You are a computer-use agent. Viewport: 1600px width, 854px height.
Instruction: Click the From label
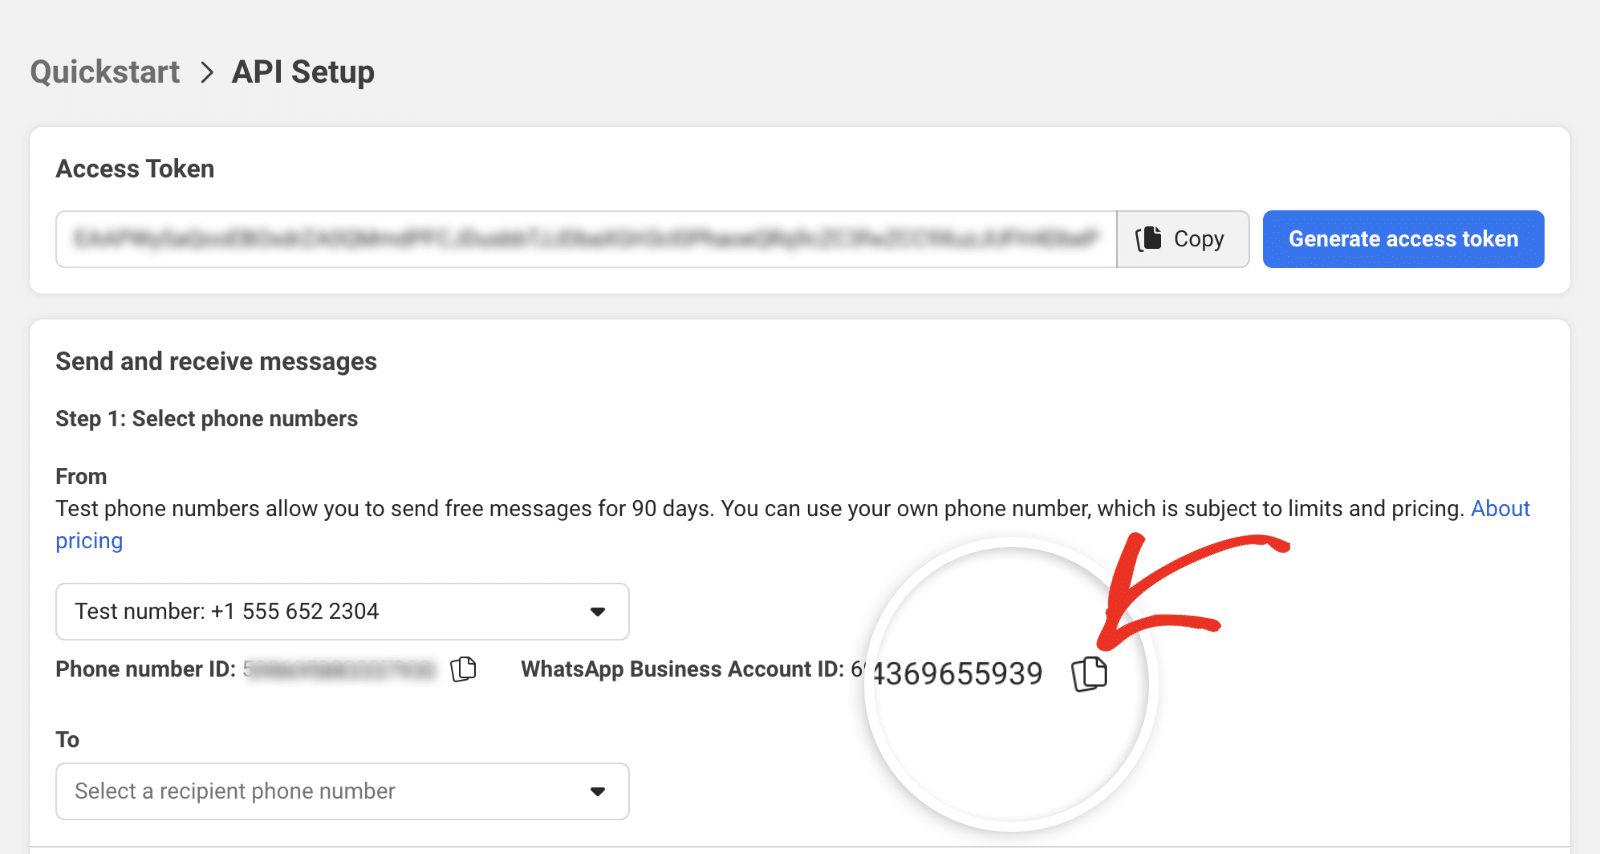coord(81,477)
